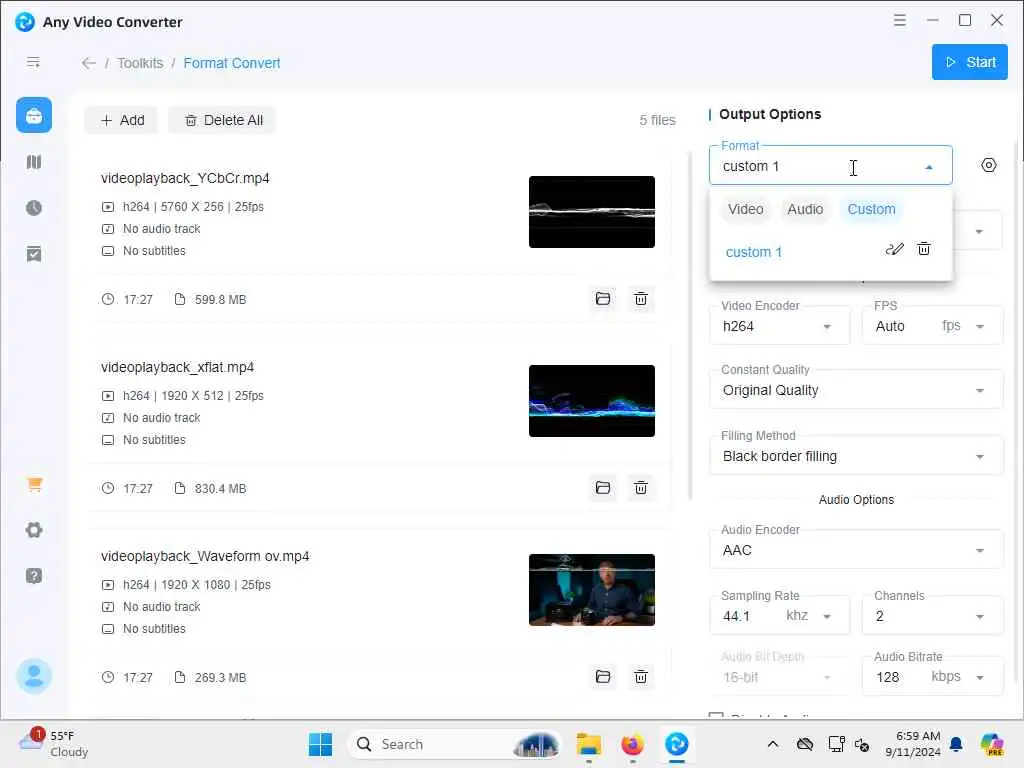The width and height of the screenshot is (1024, 768).
Task: Open File Explorer from taskbar
Action: (x=588, y=744)
